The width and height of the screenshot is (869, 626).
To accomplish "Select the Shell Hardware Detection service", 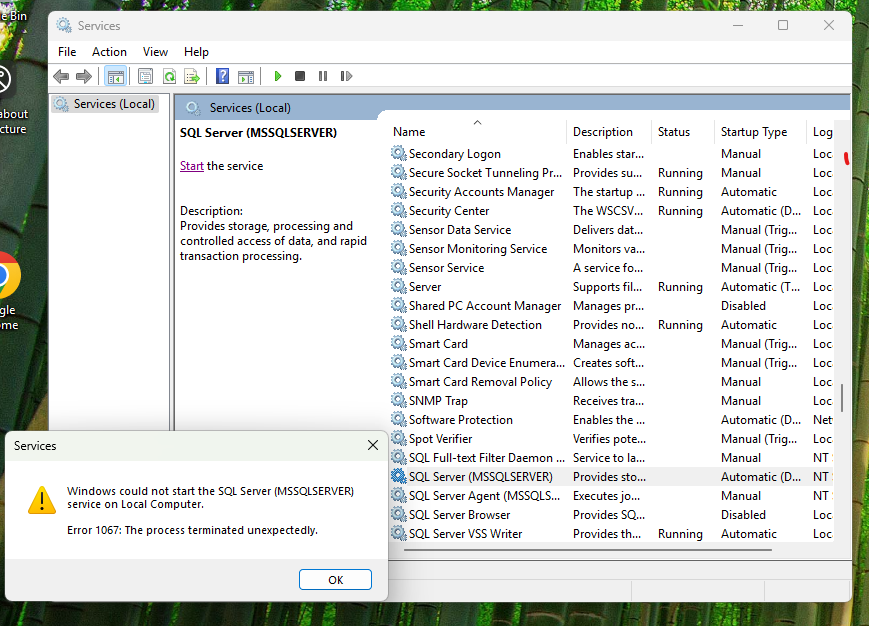I will point(611,325).
